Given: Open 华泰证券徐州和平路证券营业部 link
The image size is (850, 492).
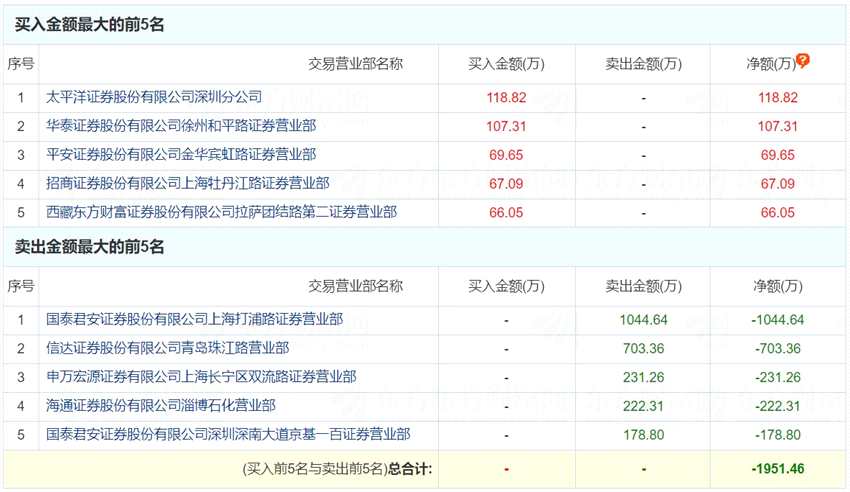Looking at the screenshot, I should (181, 126).
